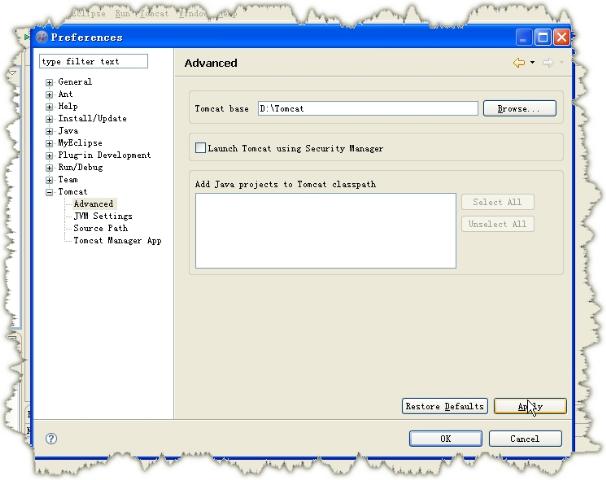Select the Java preferences category
This screenshot has height=480, width=606.
click(x=68, y=131)
